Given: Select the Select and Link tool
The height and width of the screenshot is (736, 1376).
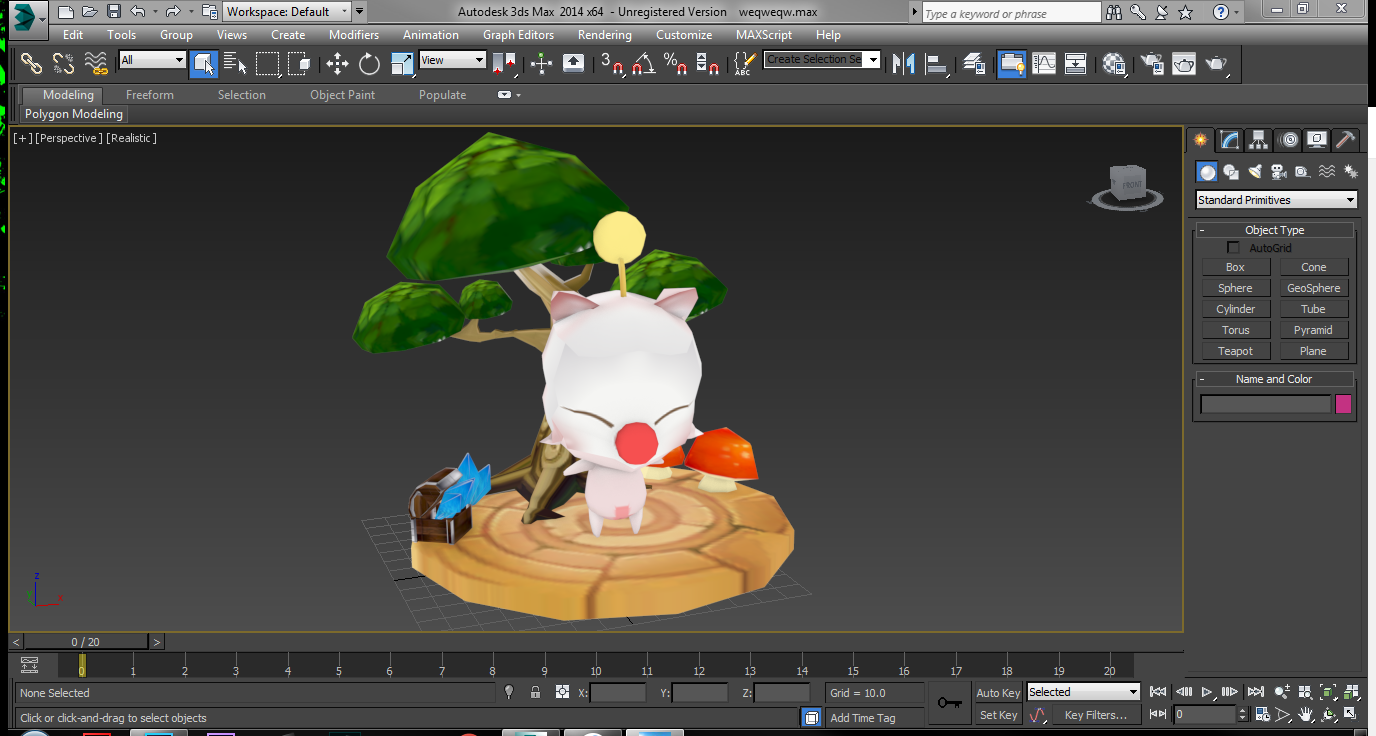Looking at the screenshot, I should (32, 64).
